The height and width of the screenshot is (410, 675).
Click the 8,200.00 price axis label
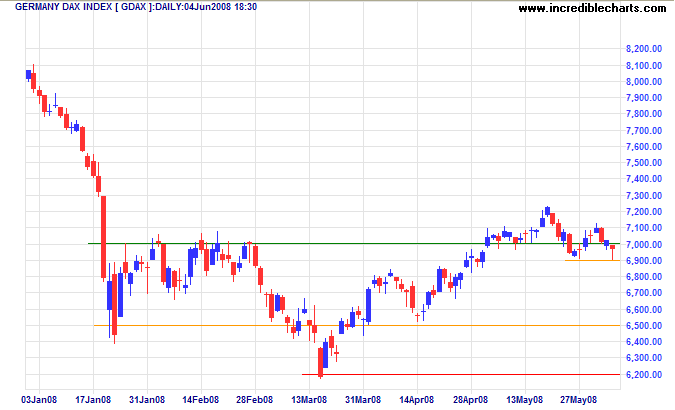(644, 49)
